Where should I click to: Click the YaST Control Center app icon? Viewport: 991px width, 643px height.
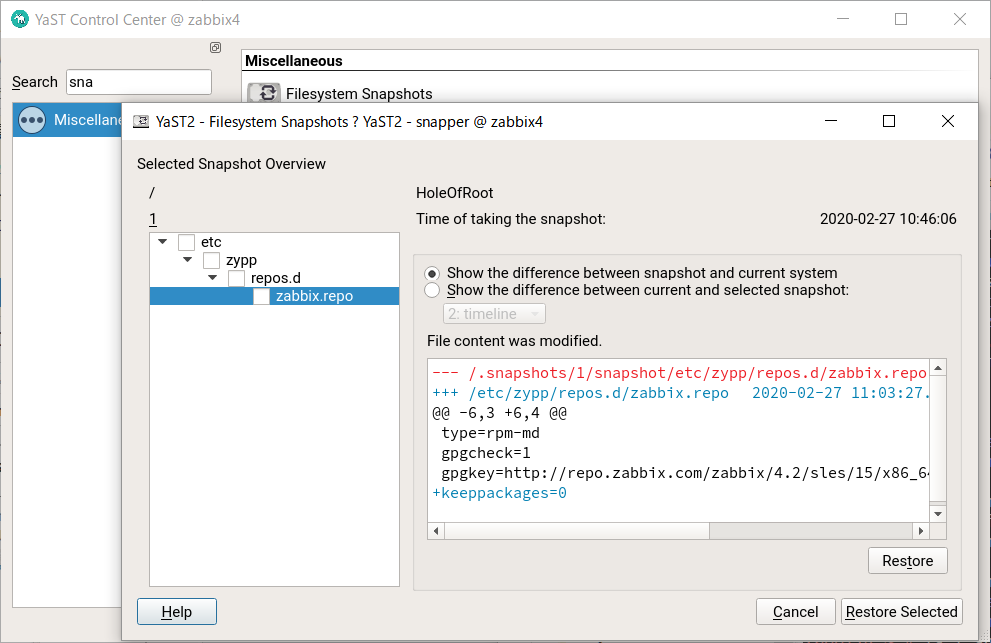coord(20,20)
